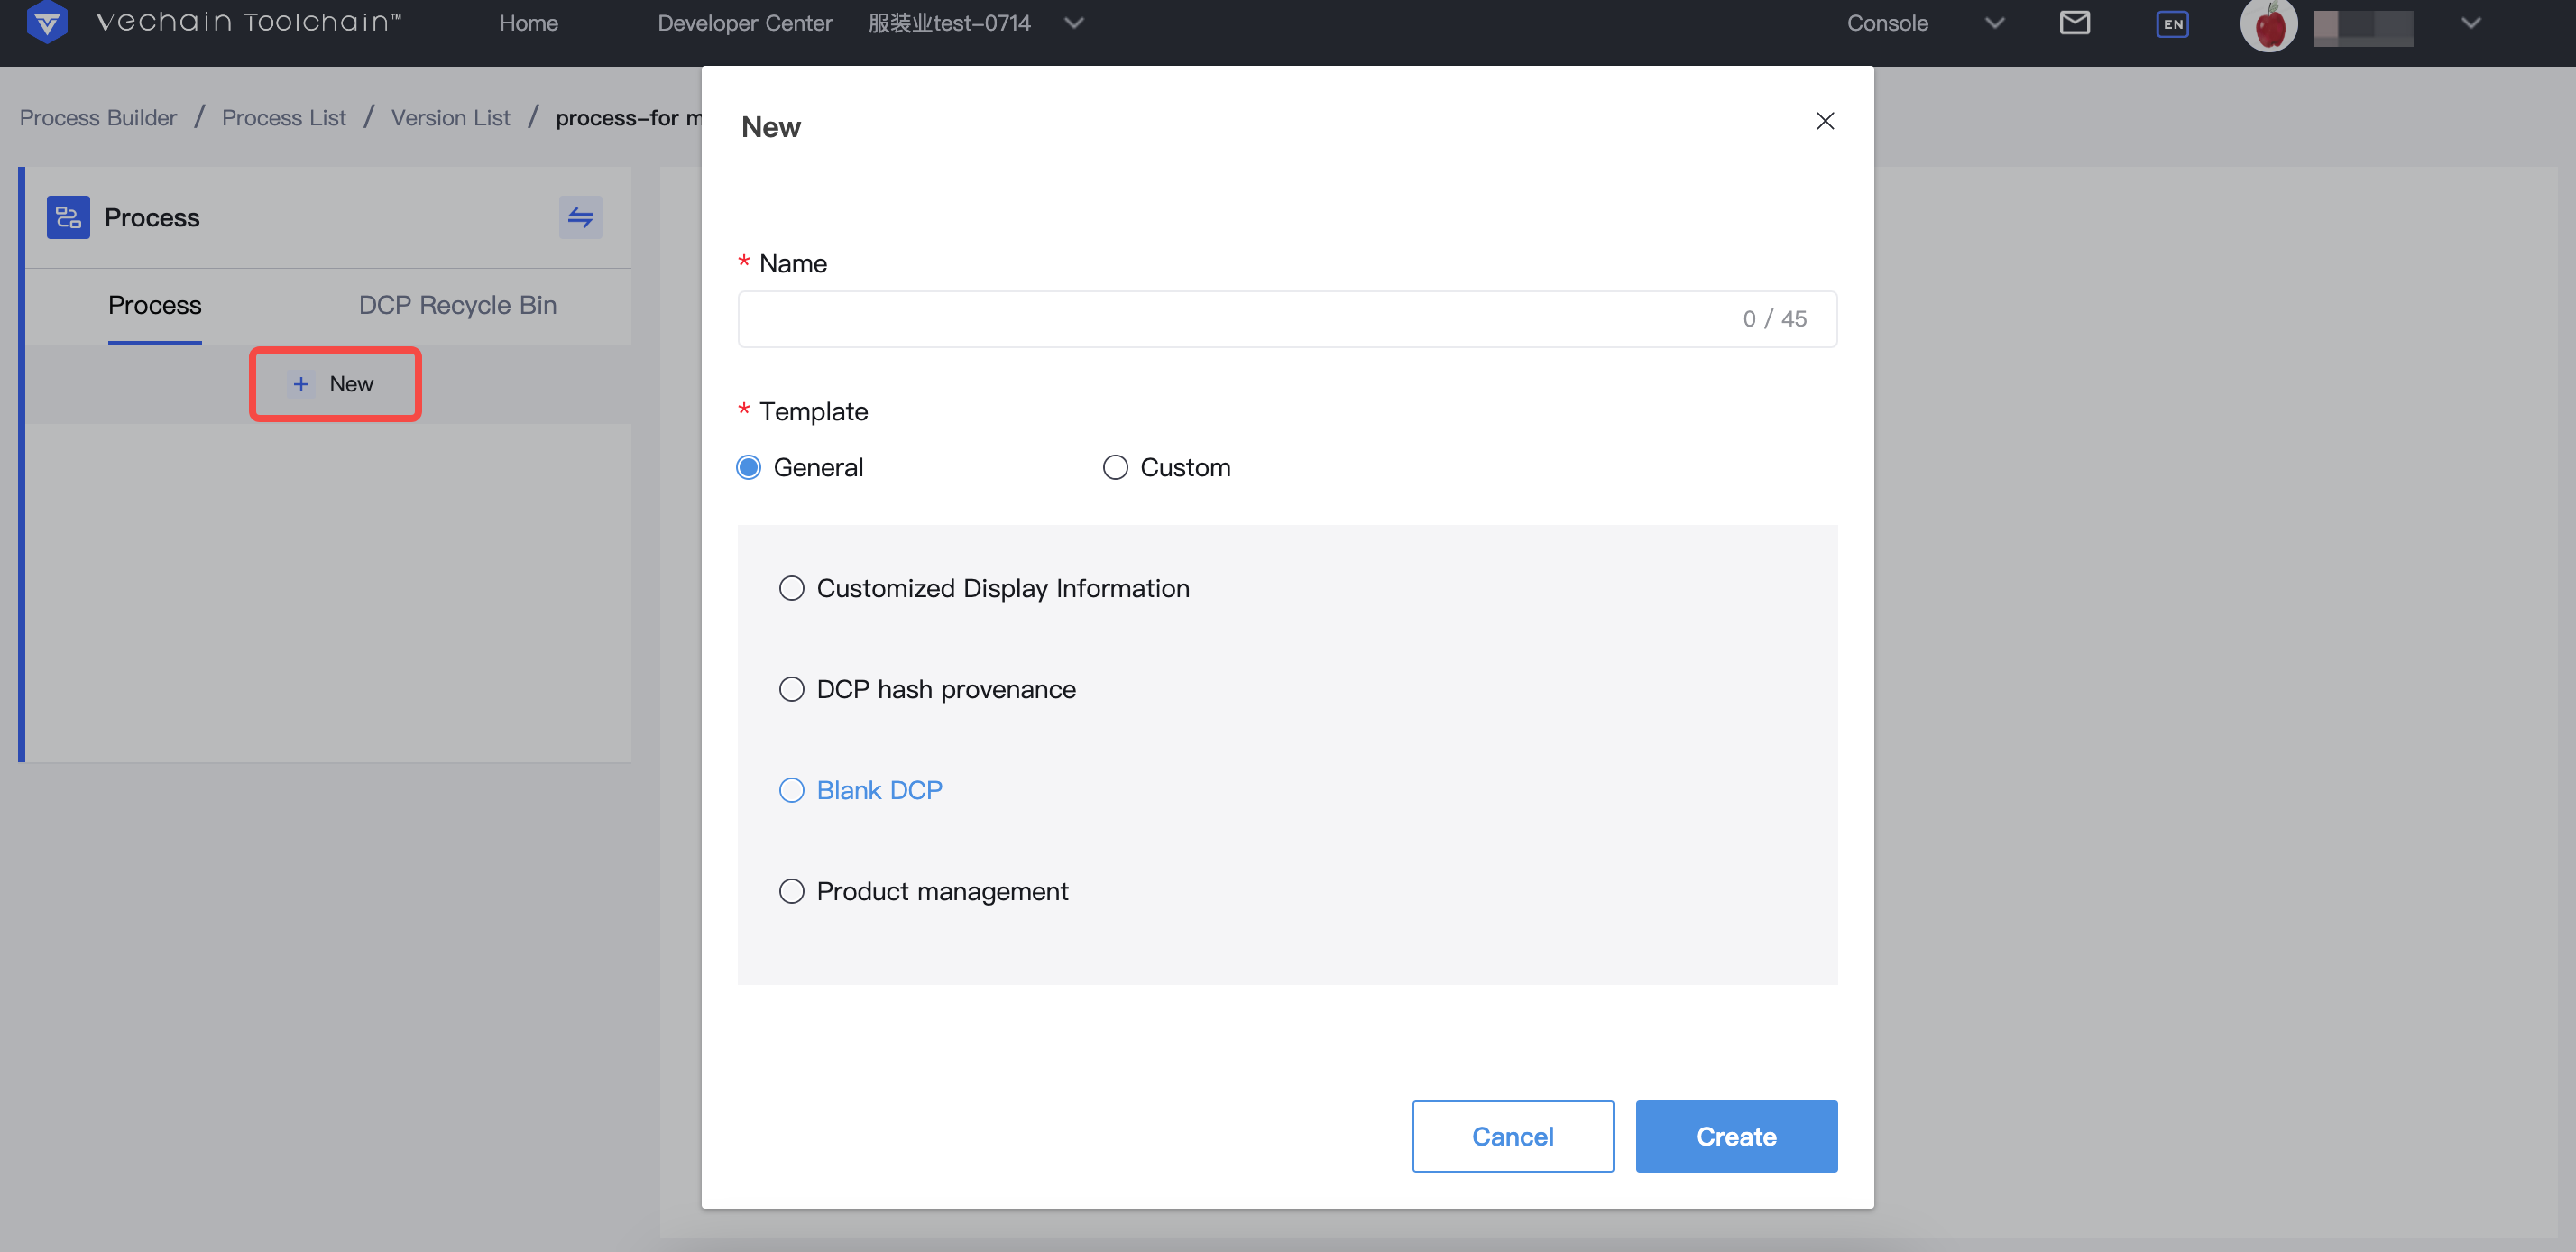Close the New dialog with X
This screenshot has height=1252, width=2576.
click(x=1824, y=121)
